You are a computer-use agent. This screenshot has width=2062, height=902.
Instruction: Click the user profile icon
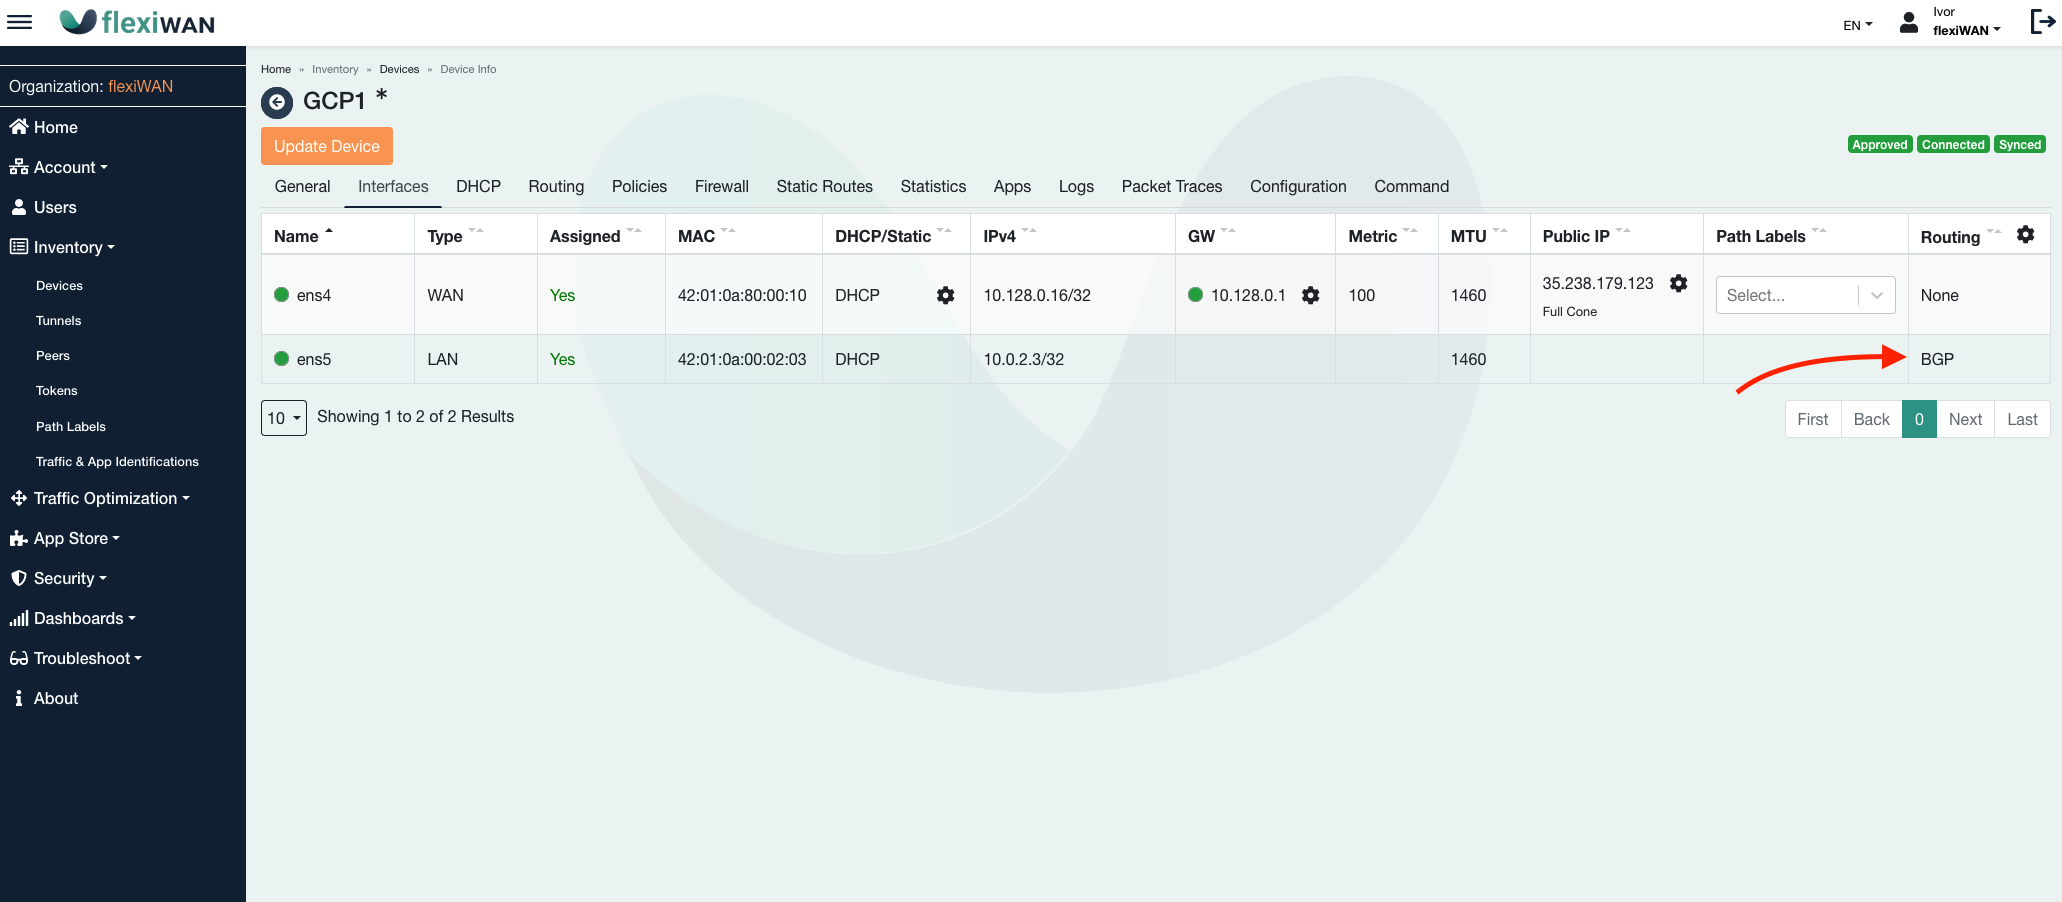point(1908,23)
